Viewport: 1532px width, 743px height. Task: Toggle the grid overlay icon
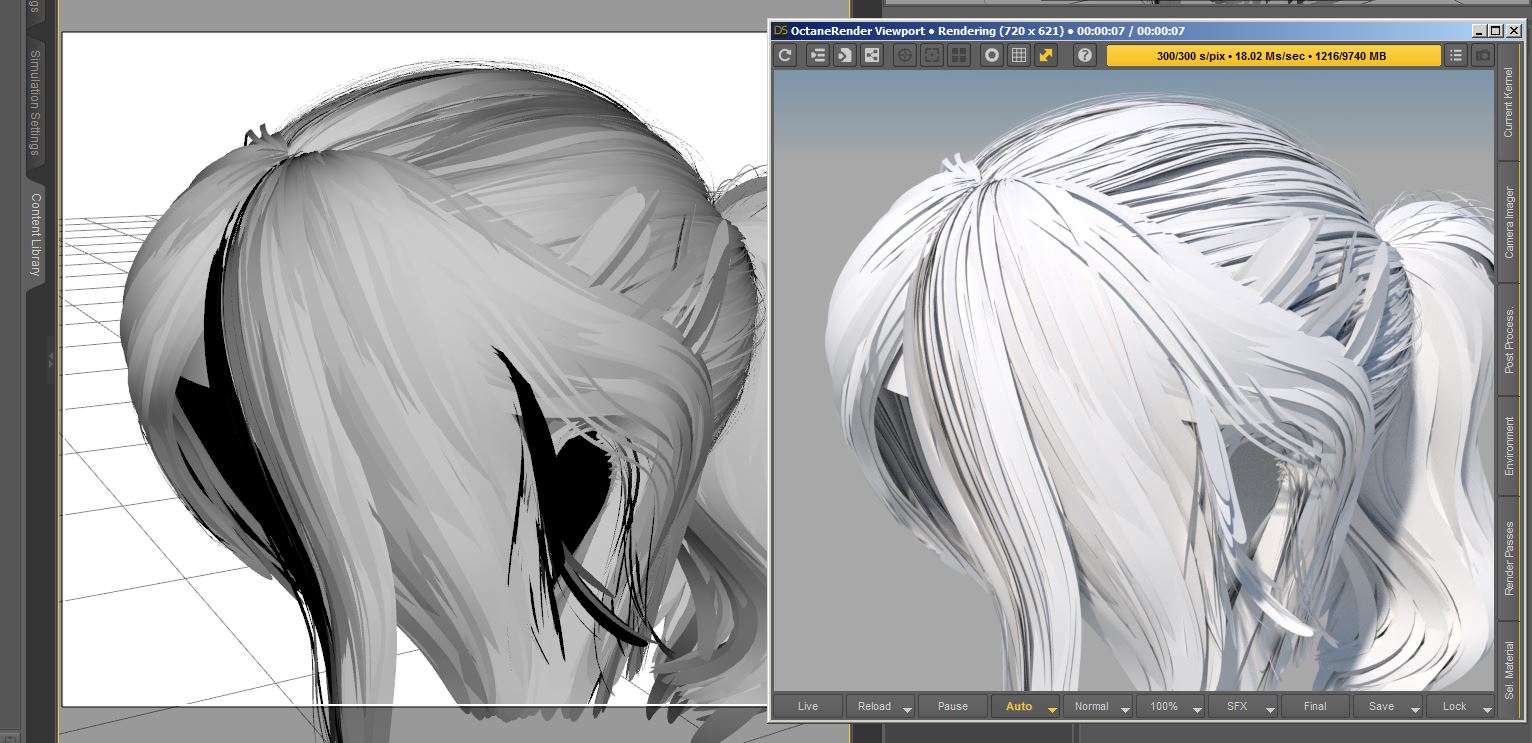tap(1019, 56)
